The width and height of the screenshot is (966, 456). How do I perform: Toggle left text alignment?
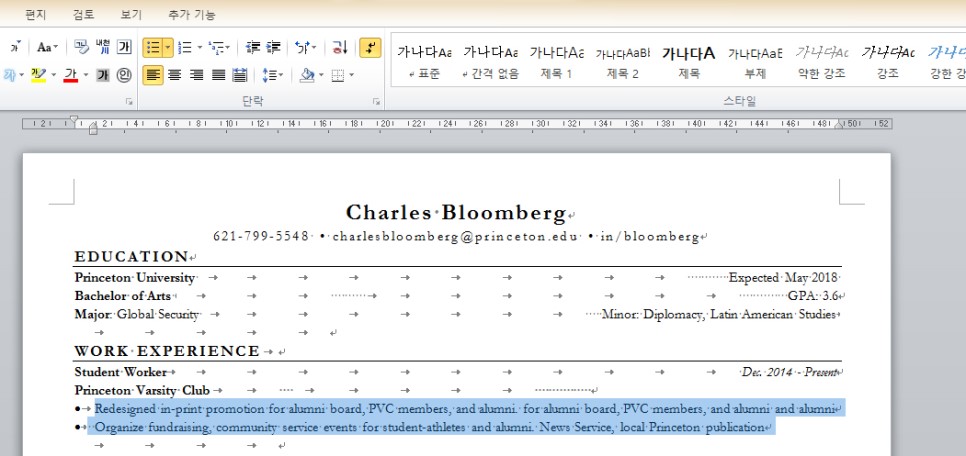(153, 75)
